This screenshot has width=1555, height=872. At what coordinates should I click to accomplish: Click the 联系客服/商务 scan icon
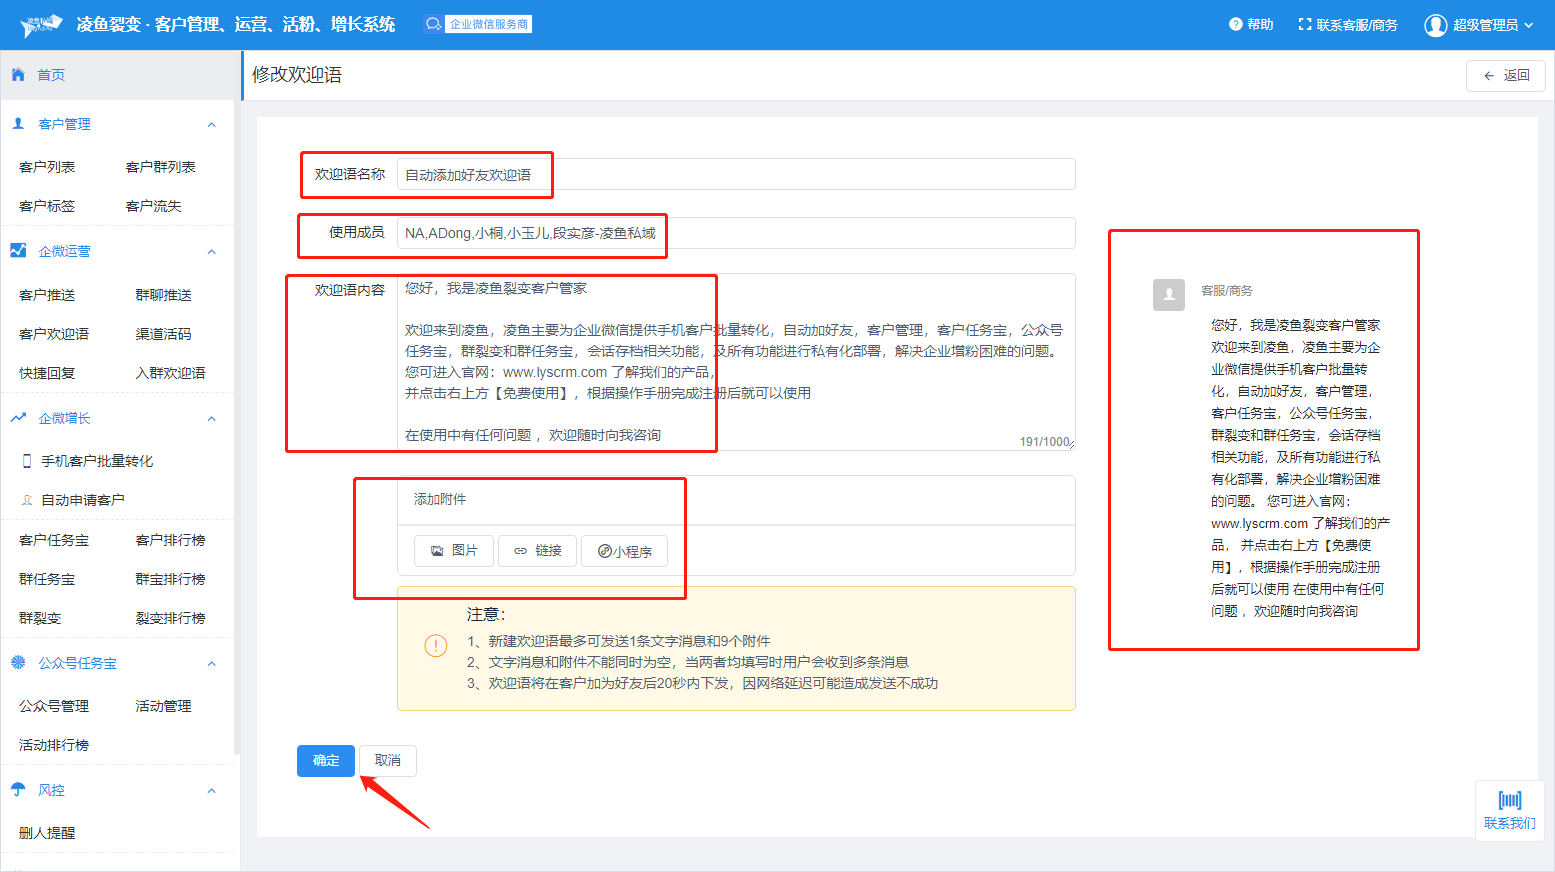click(1304, 25)
